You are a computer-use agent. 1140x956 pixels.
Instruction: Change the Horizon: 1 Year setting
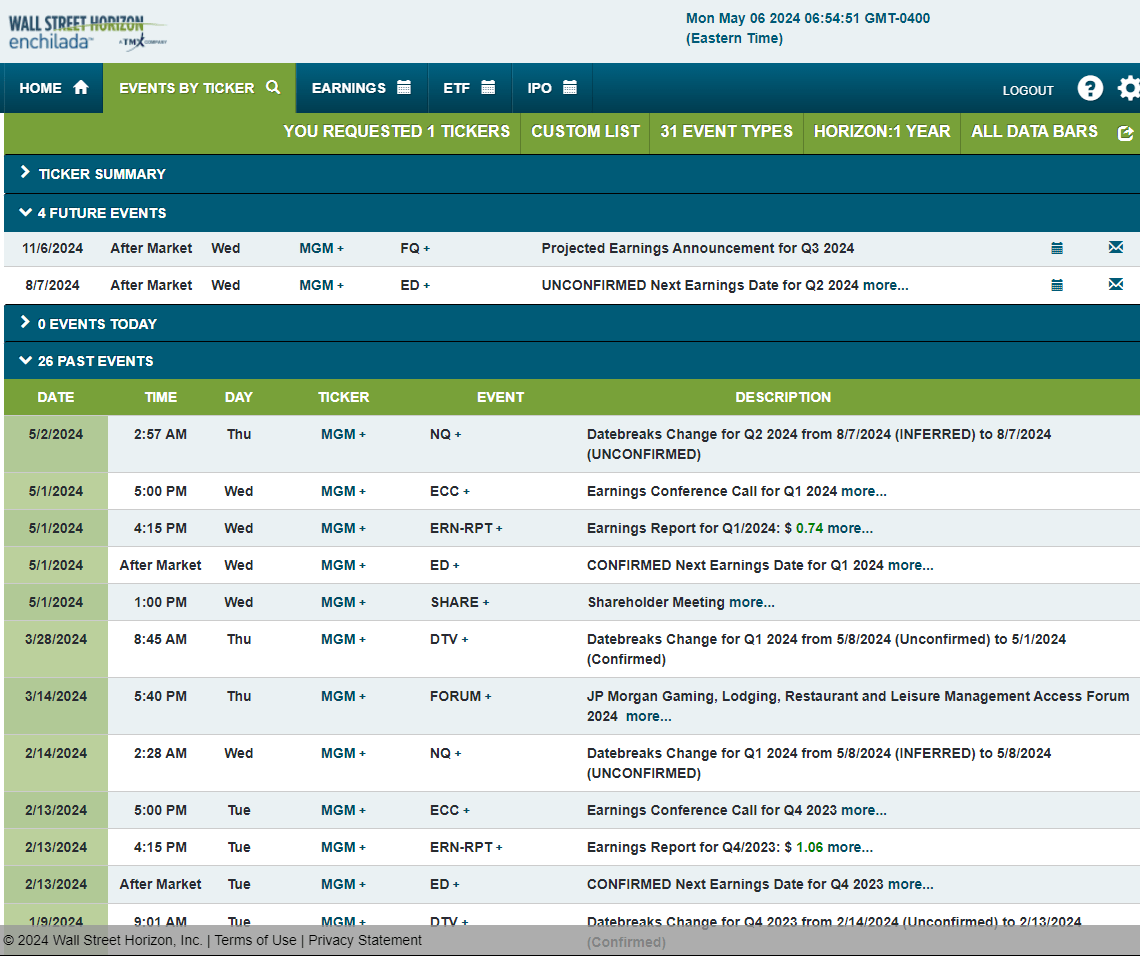click(x=882, y=132)
